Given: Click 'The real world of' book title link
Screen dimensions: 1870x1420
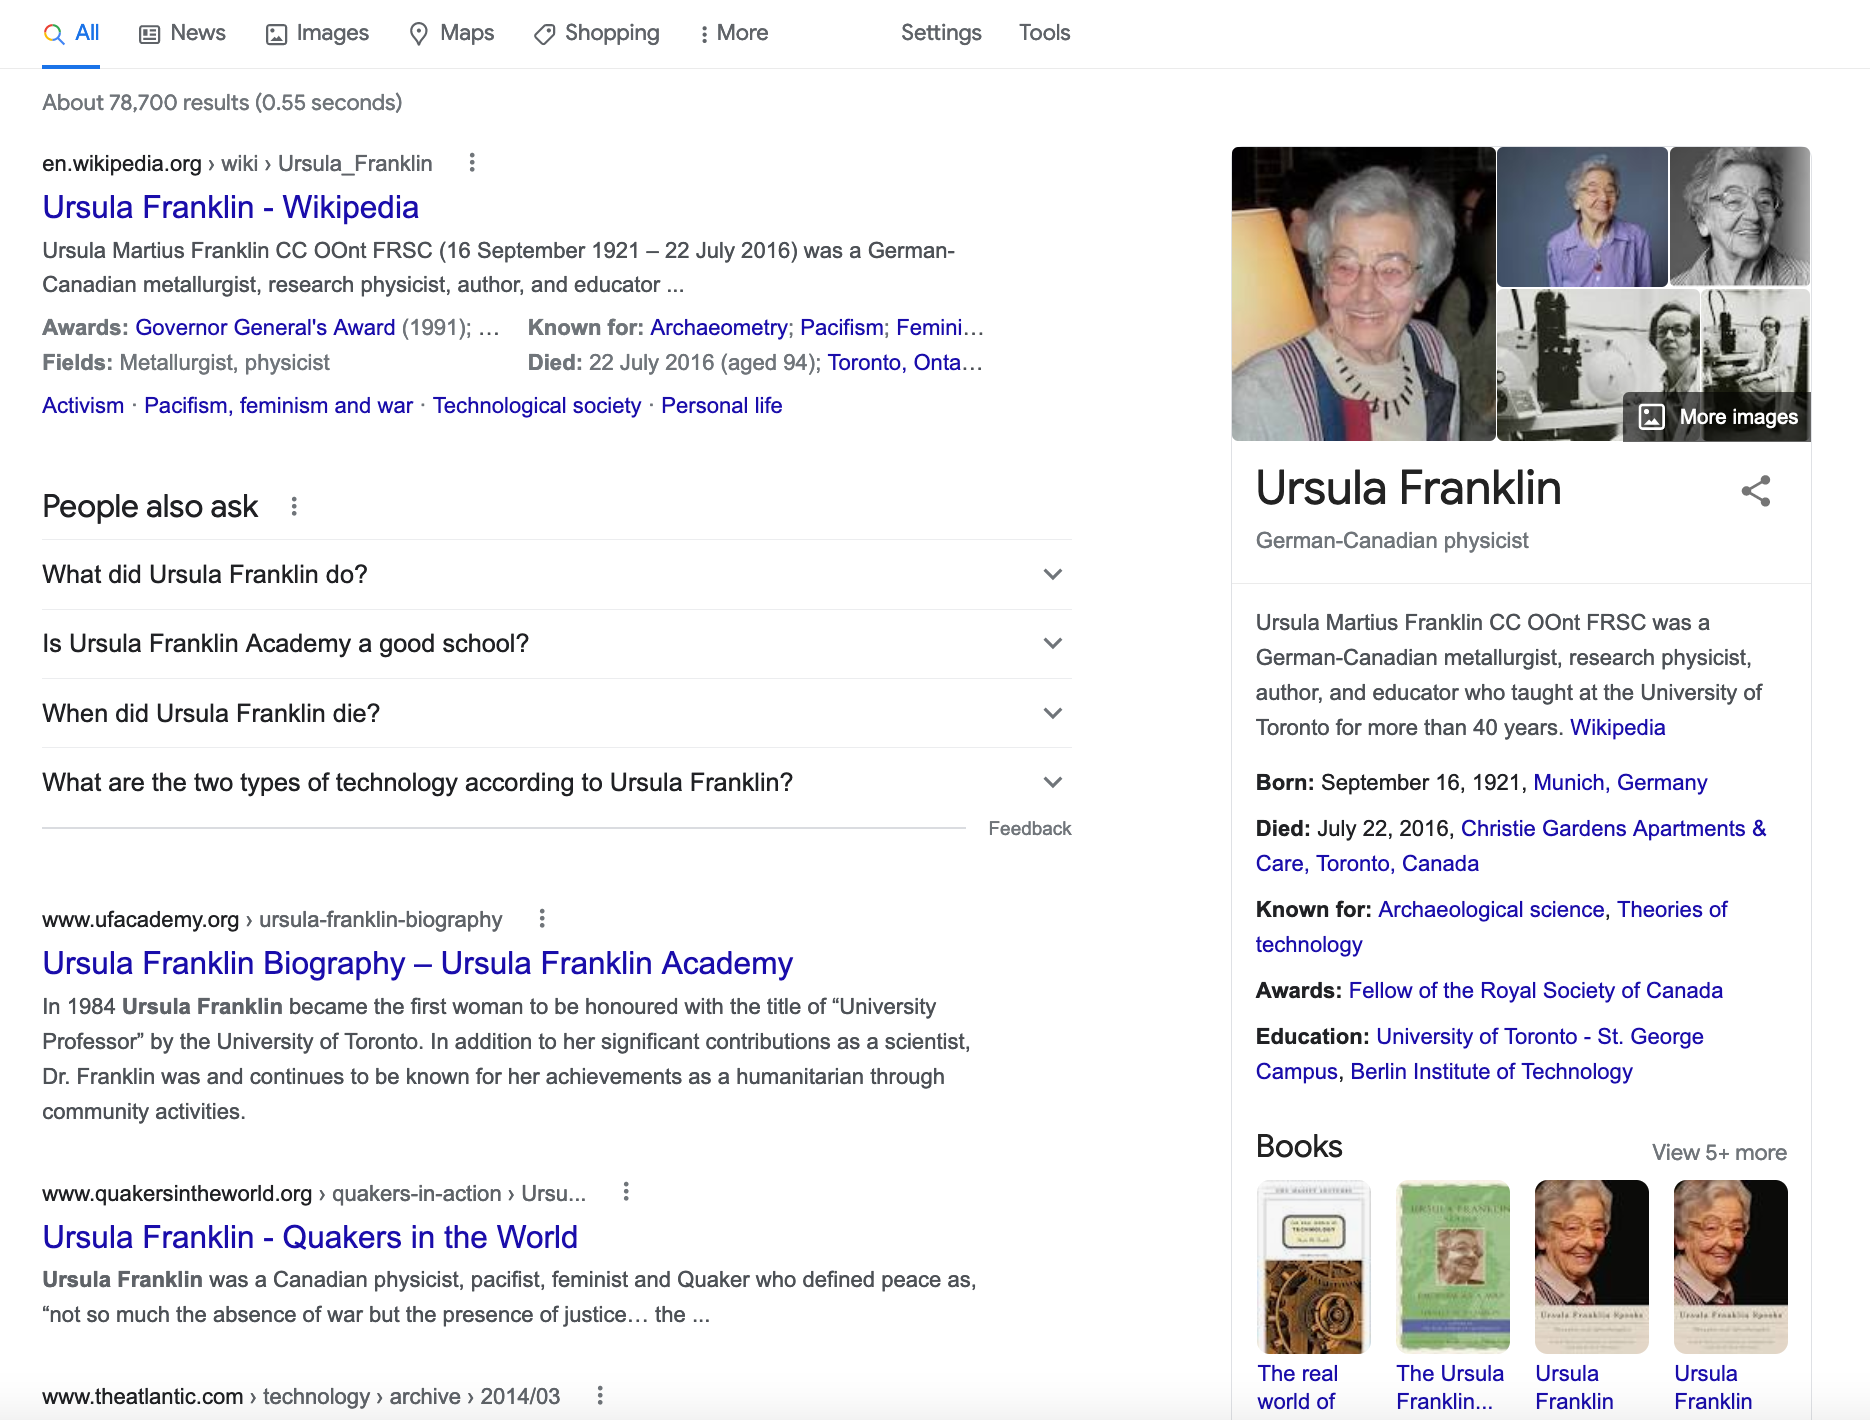Looking at the screenshot, I should click(x=1297, y=1388).
